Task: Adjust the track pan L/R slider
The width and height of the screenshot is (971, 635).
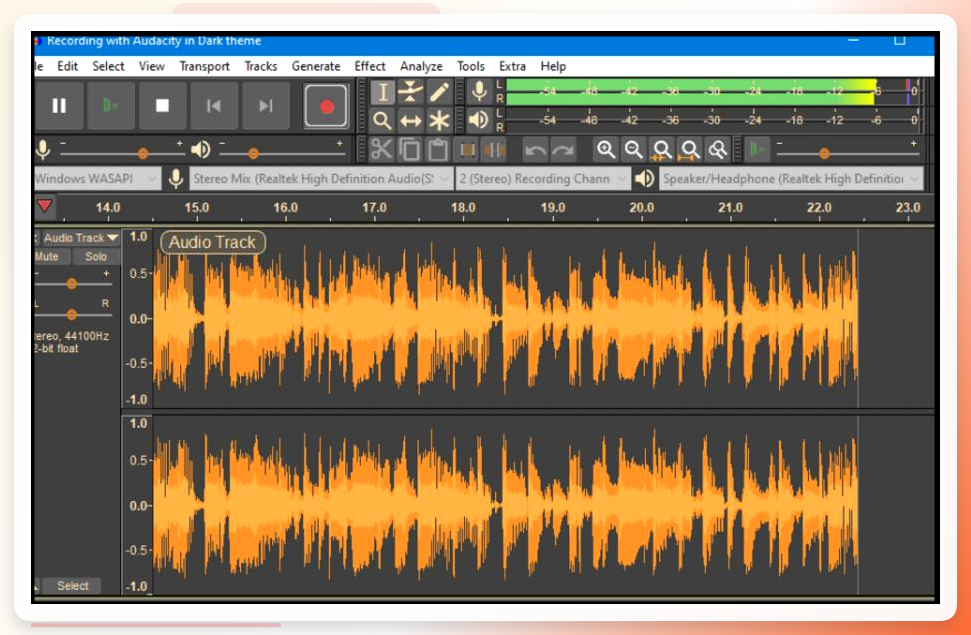Action: [73, 315]
